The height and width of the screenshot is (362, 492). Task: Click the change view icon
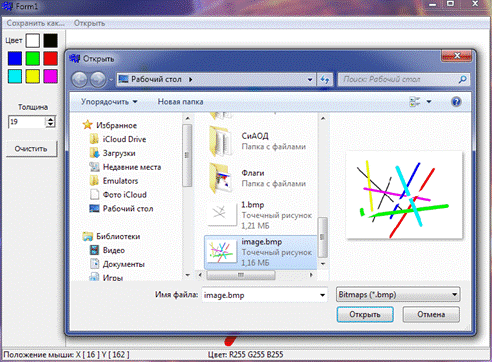click(415, 102)
